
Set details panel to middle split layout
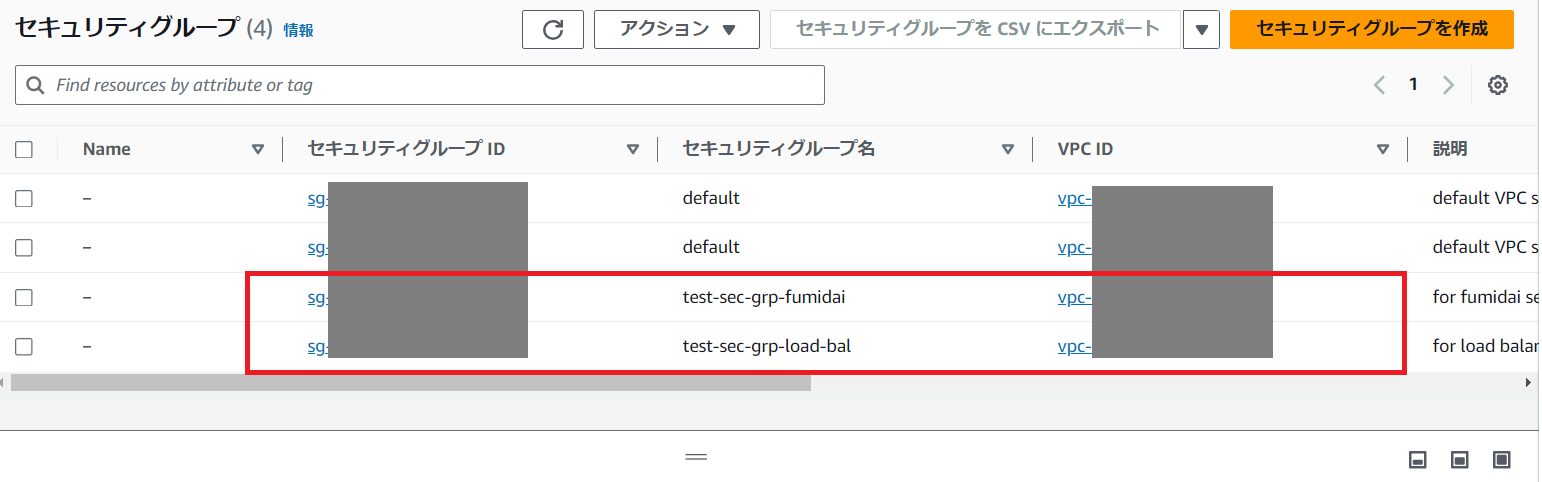1459,459
